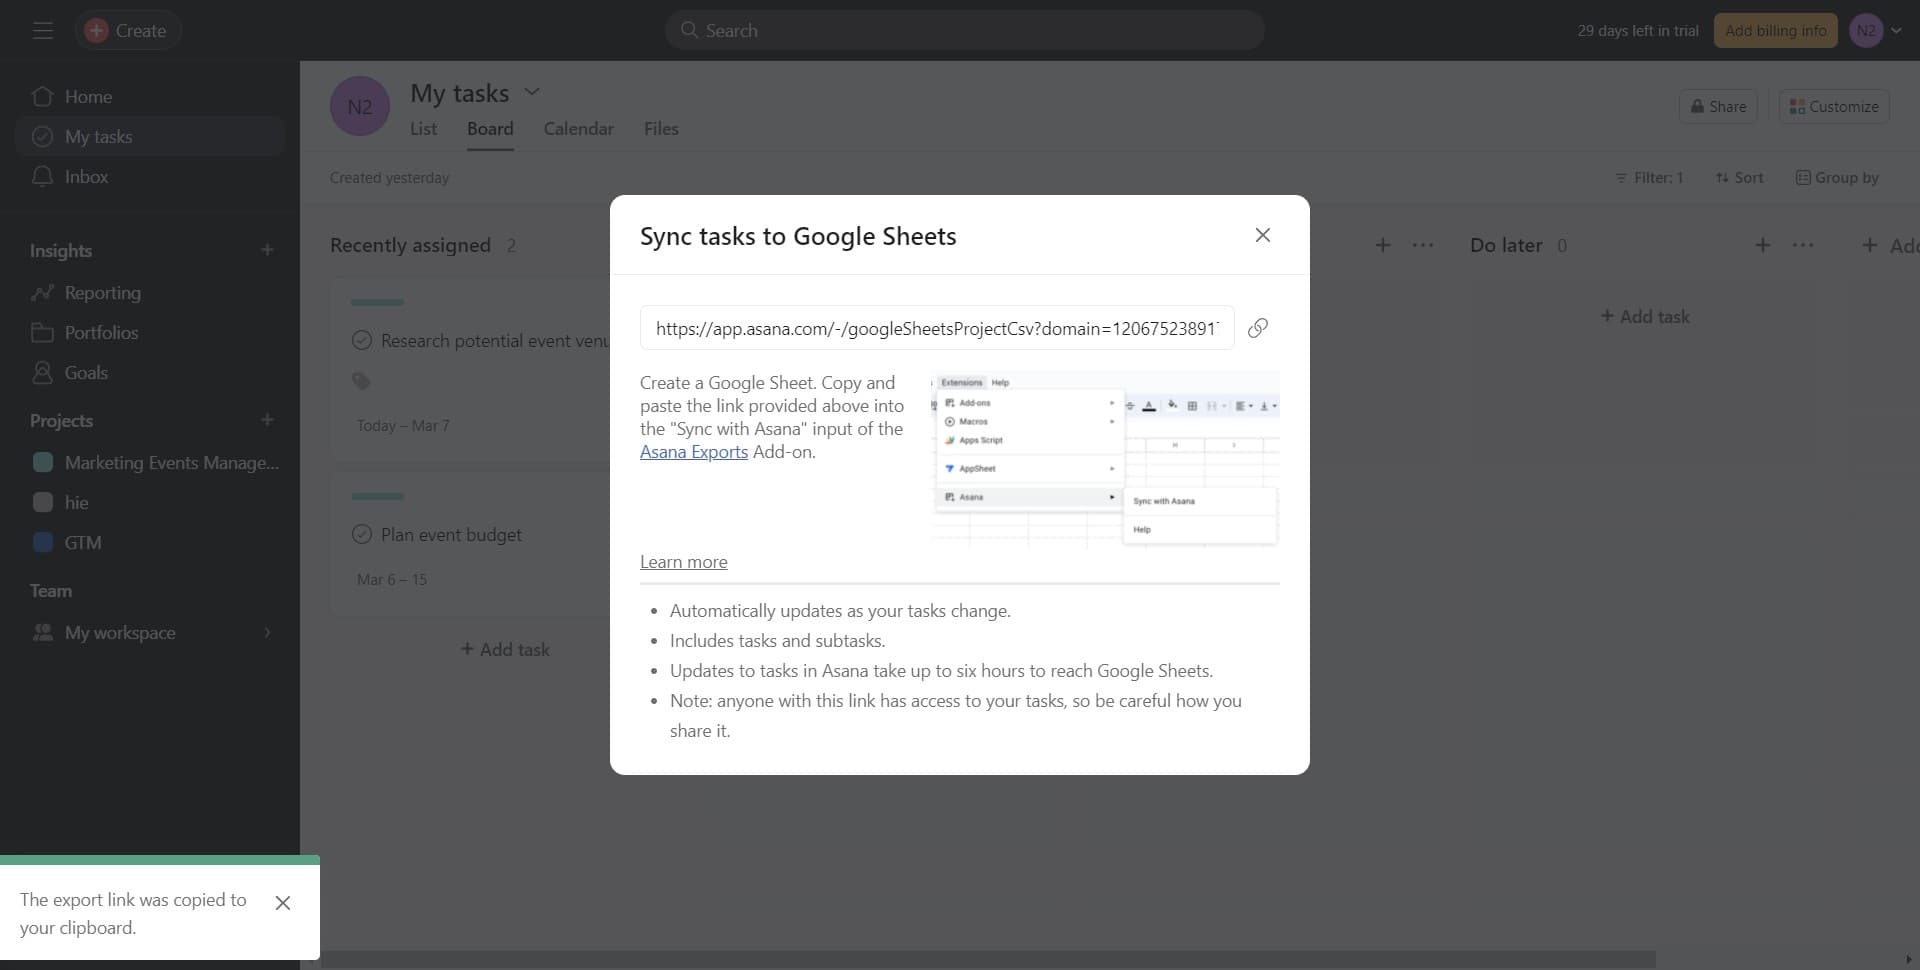Copy the export link using the link icon
This screenshot has height=970, width=1920.
pyautogui.click(x=1258, y=327)
